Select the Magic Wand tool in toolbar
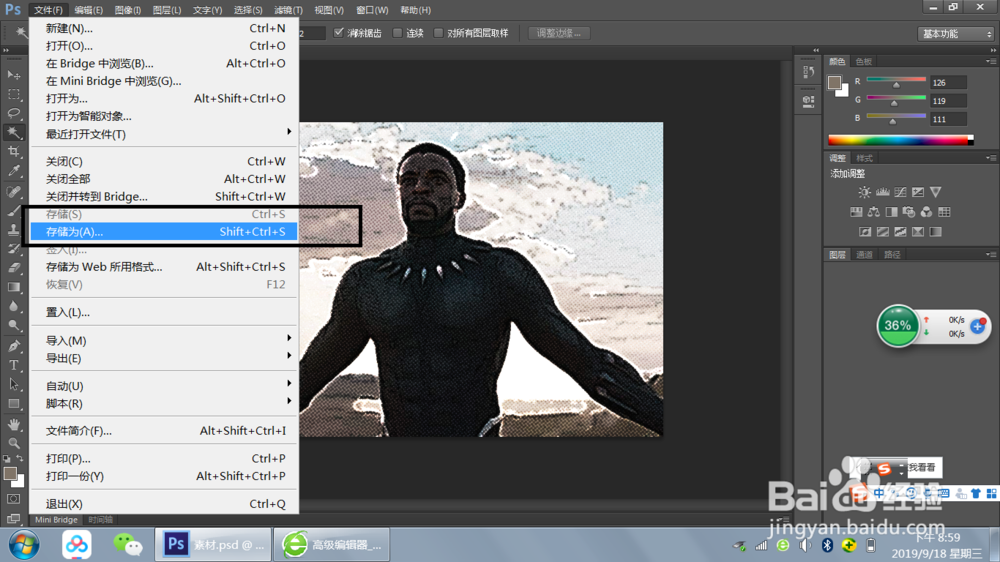The image size is (1000, 562). pyautogui.click(x=13, y=133)
